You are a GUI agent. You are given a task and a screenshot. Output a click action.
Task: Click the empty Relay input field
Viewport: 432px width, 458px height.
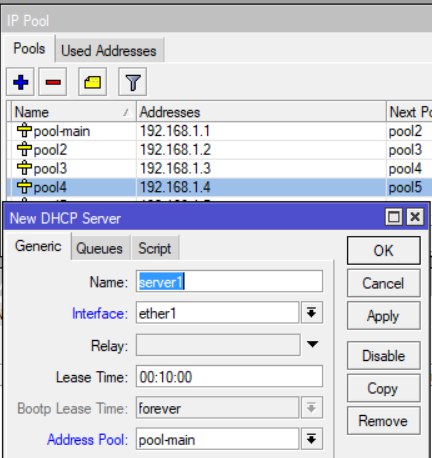click(218, 345)
